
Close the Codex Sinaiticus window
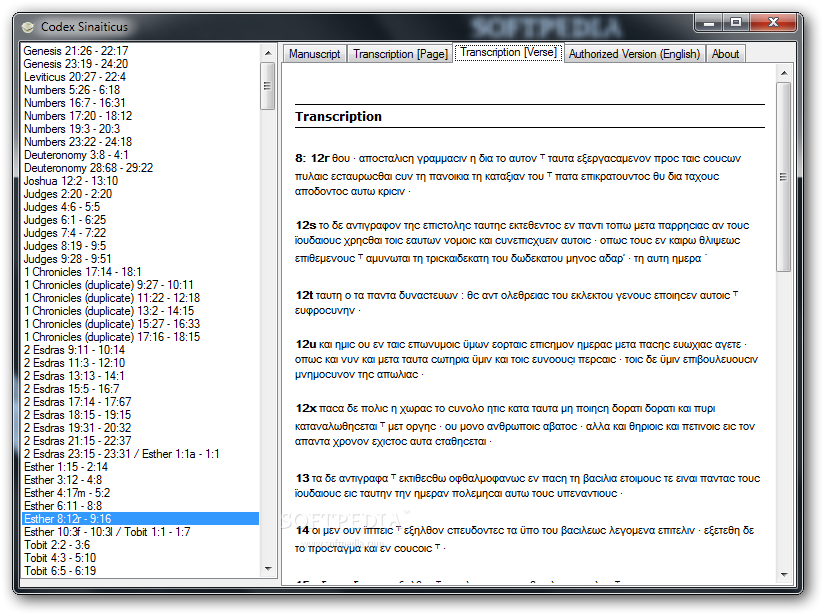pos(773,23)
